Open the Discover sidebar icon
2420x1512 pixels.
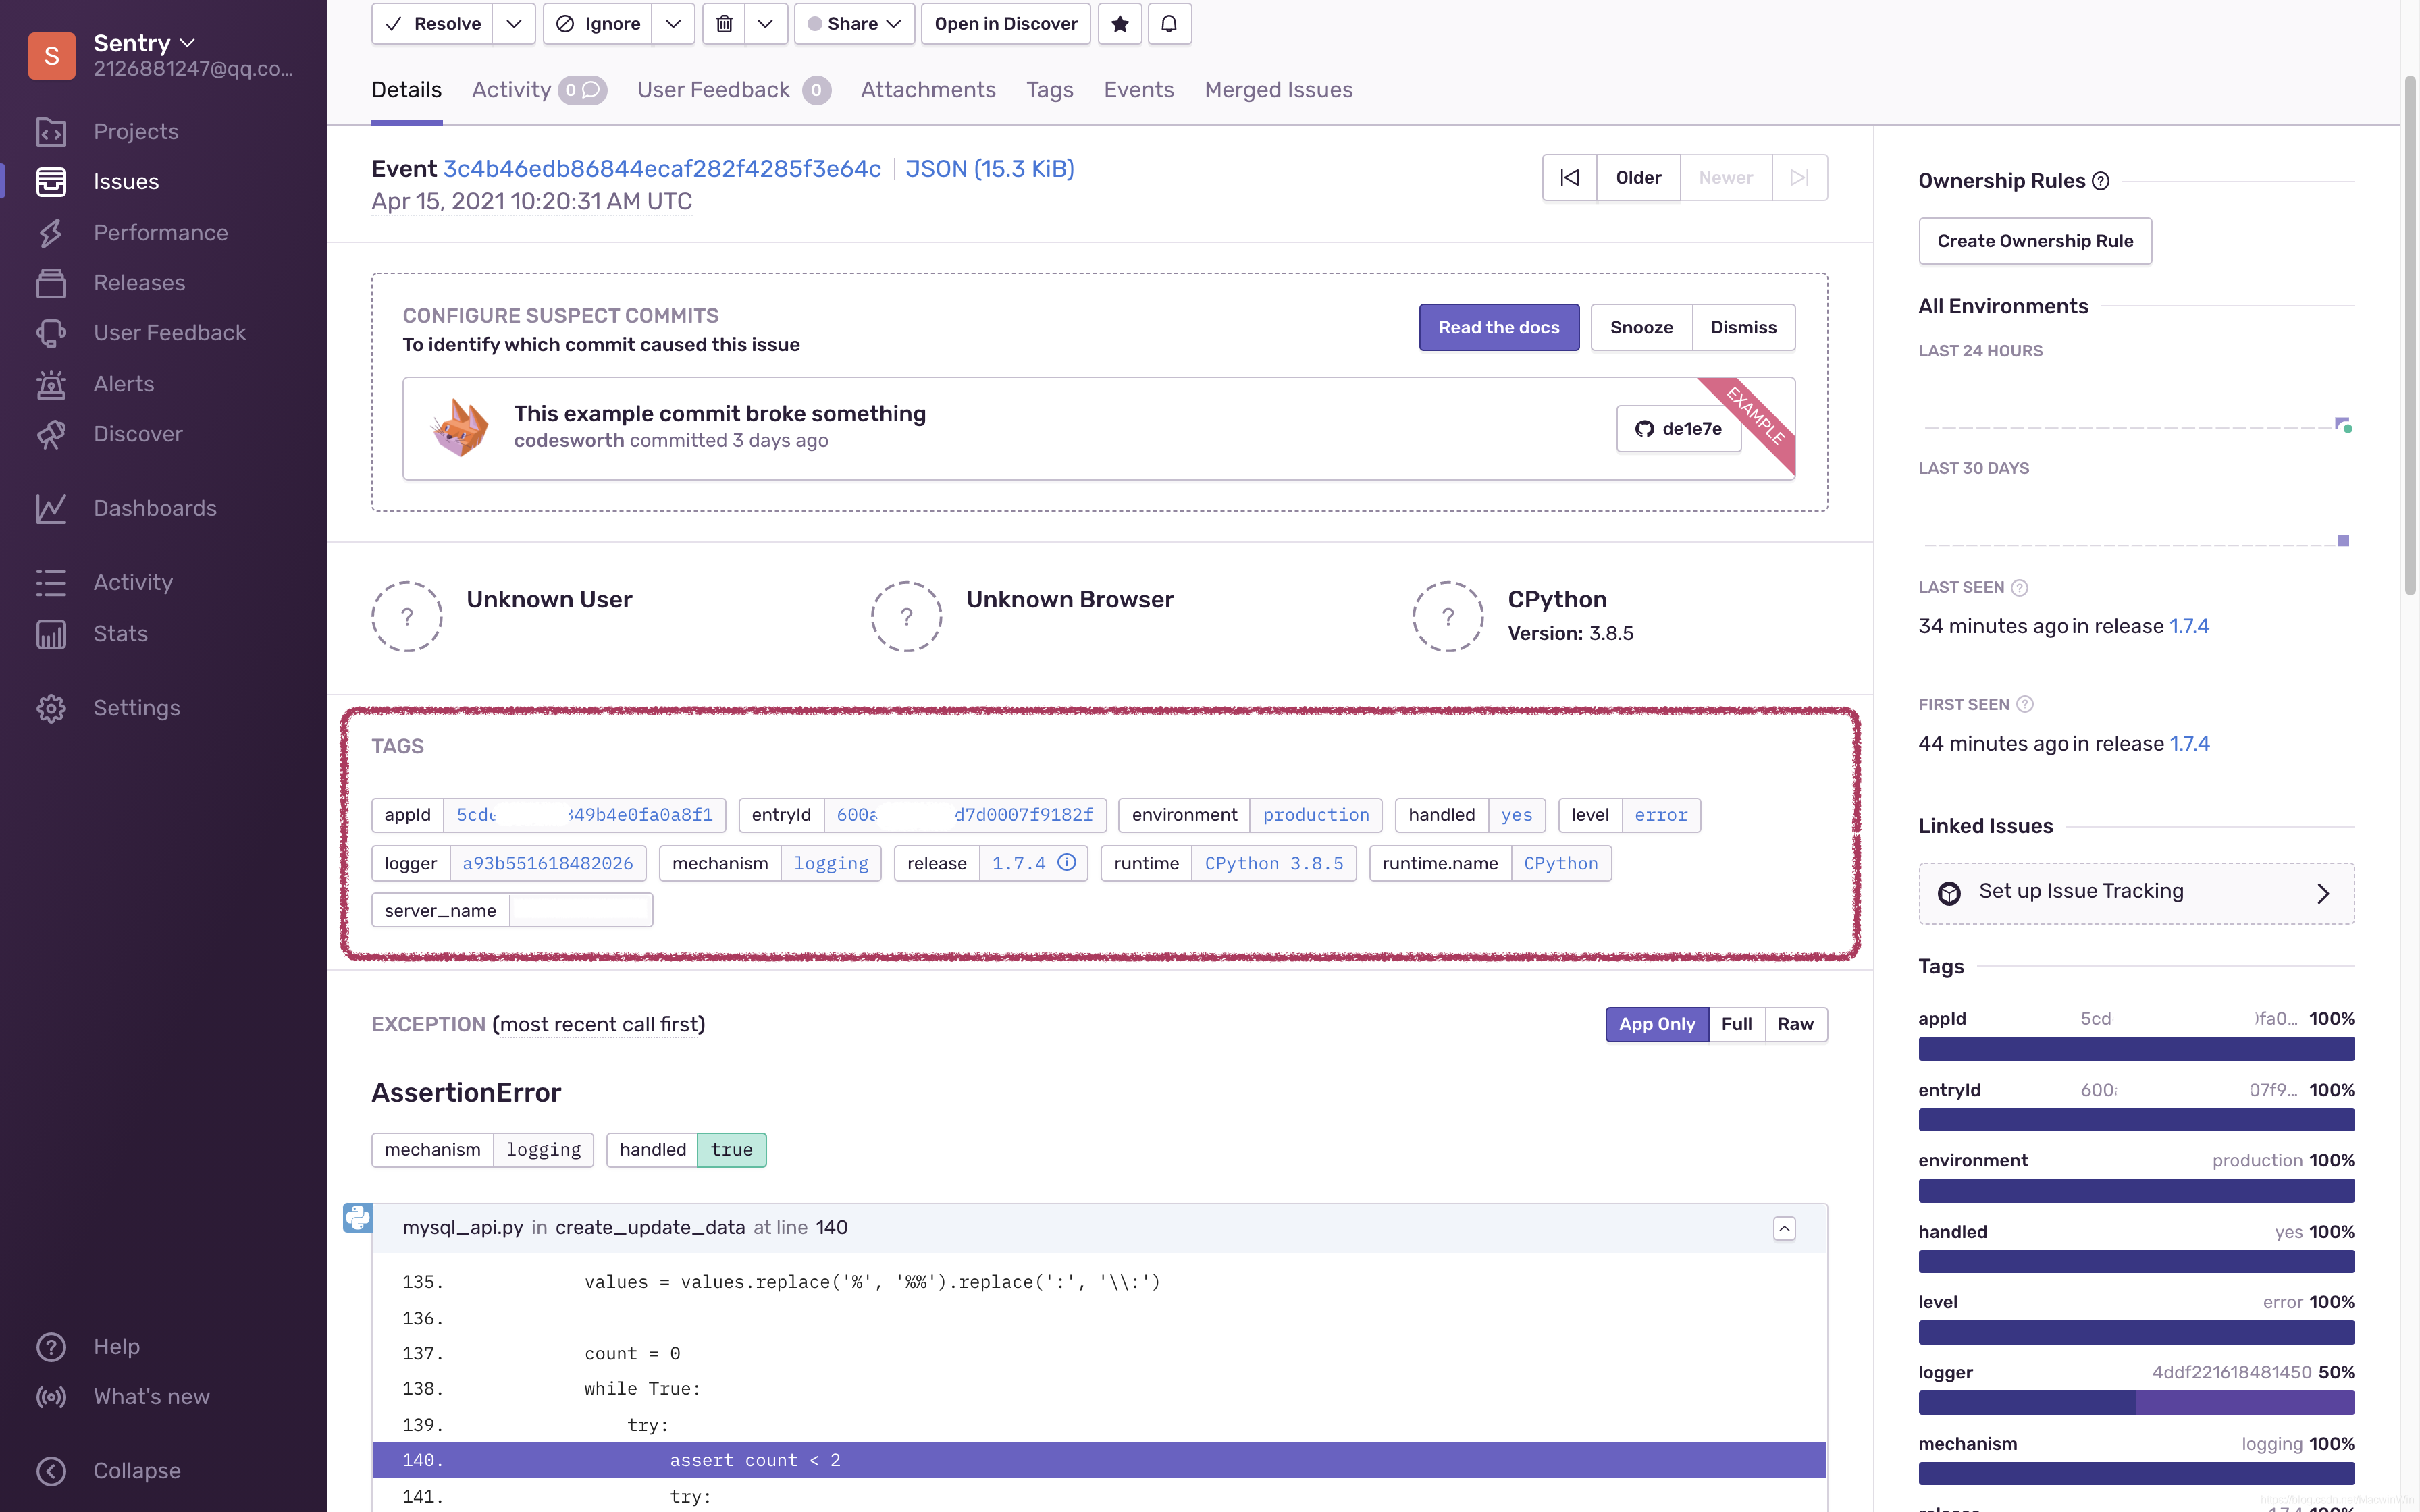point(51,434)
